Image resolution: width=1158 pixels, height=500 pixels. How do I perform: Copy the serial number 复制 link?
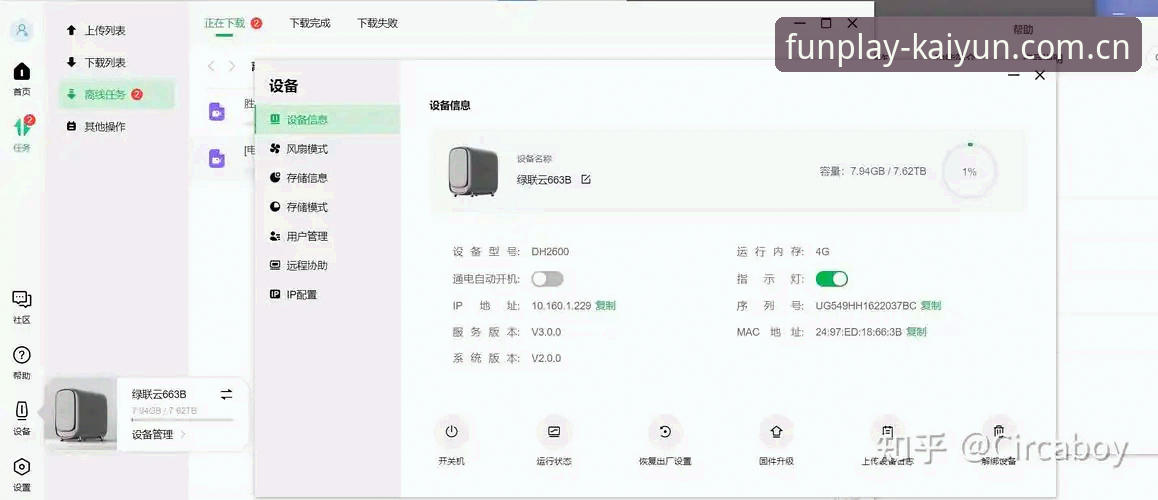[x=931, y=306]
